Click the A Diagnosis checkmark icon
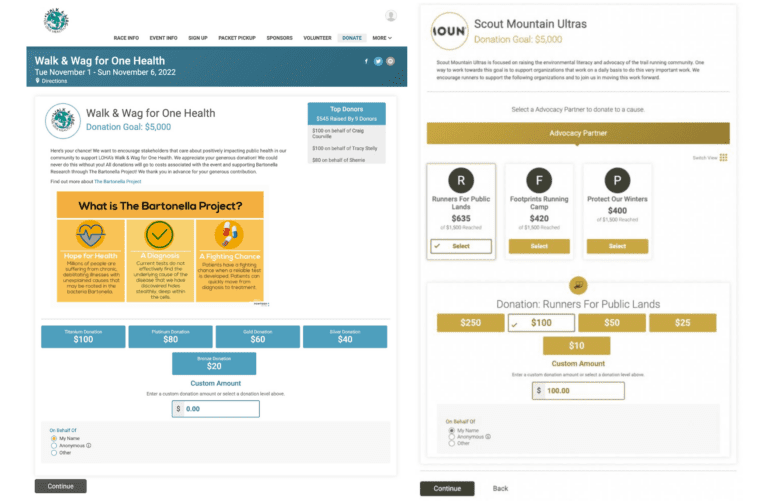This screenshot has height=501, width=768. (x=159, y=235)
